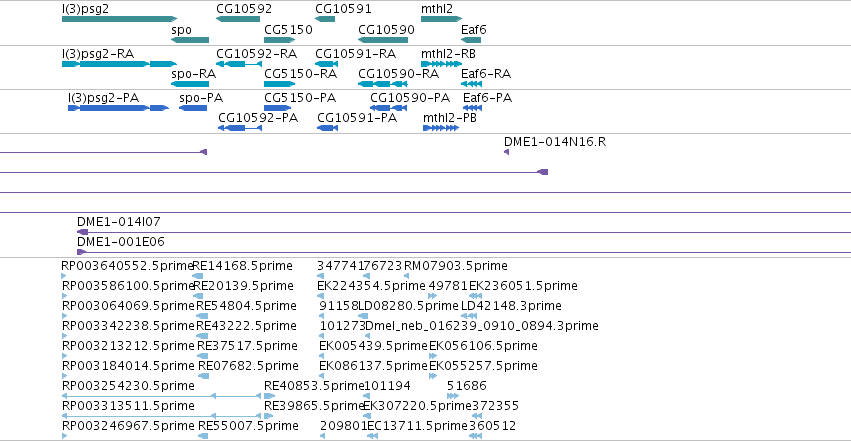Select the CG5150-RA transcript bar
Image resolution: width=851 pixels, height=441 pixels.
280,84
